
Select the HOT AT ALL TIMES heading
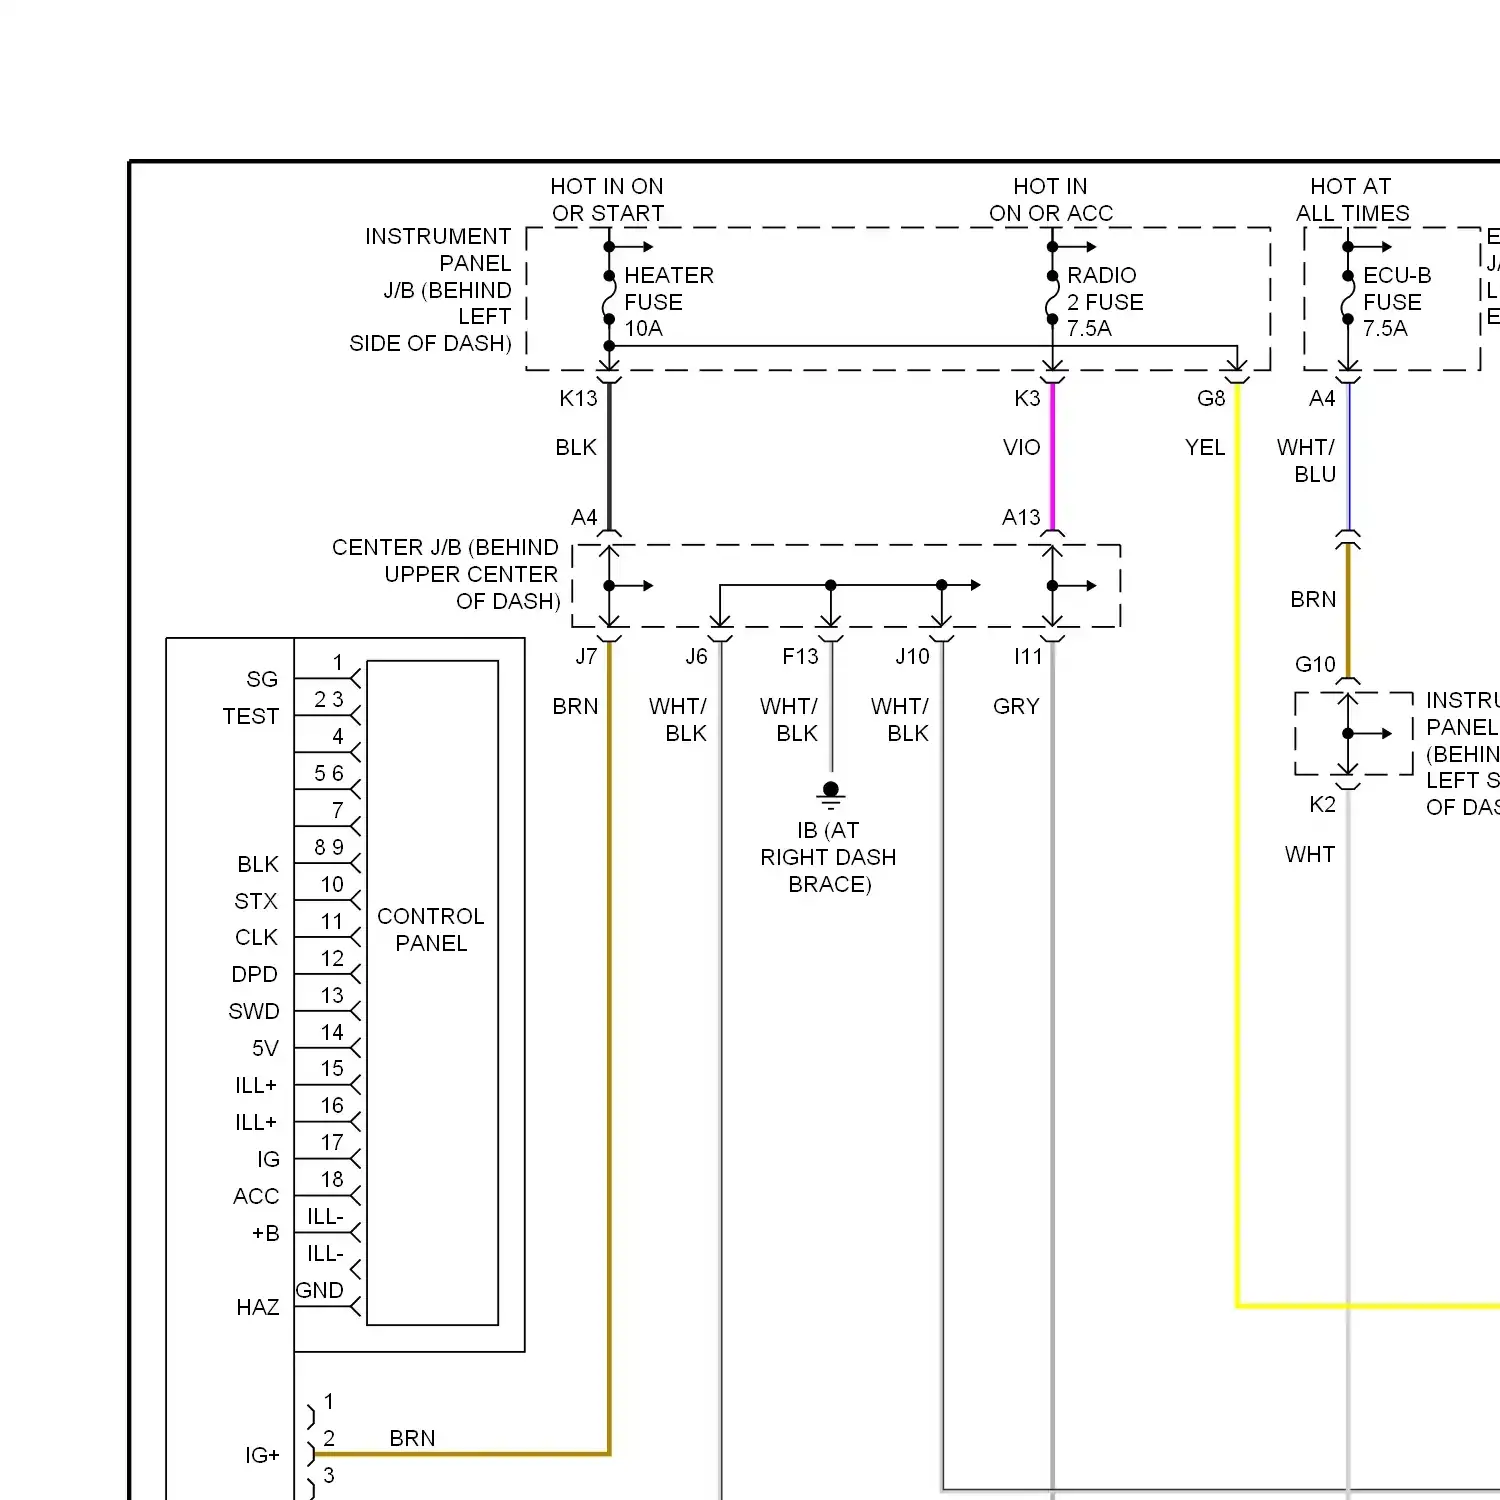(x=1352, y=200)
